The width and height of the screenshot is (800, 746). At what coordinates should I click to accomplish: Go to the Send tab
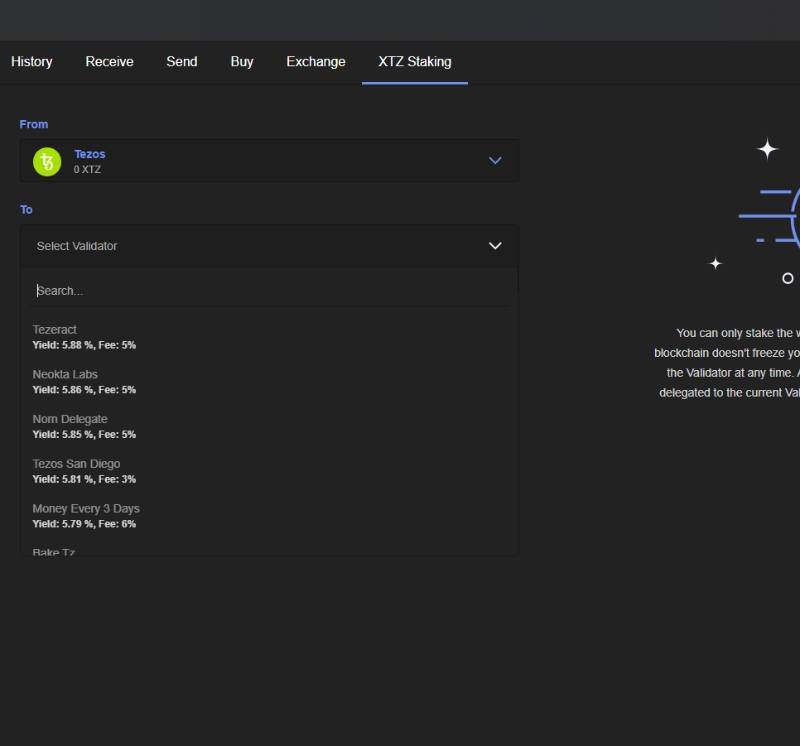(181, 61)
